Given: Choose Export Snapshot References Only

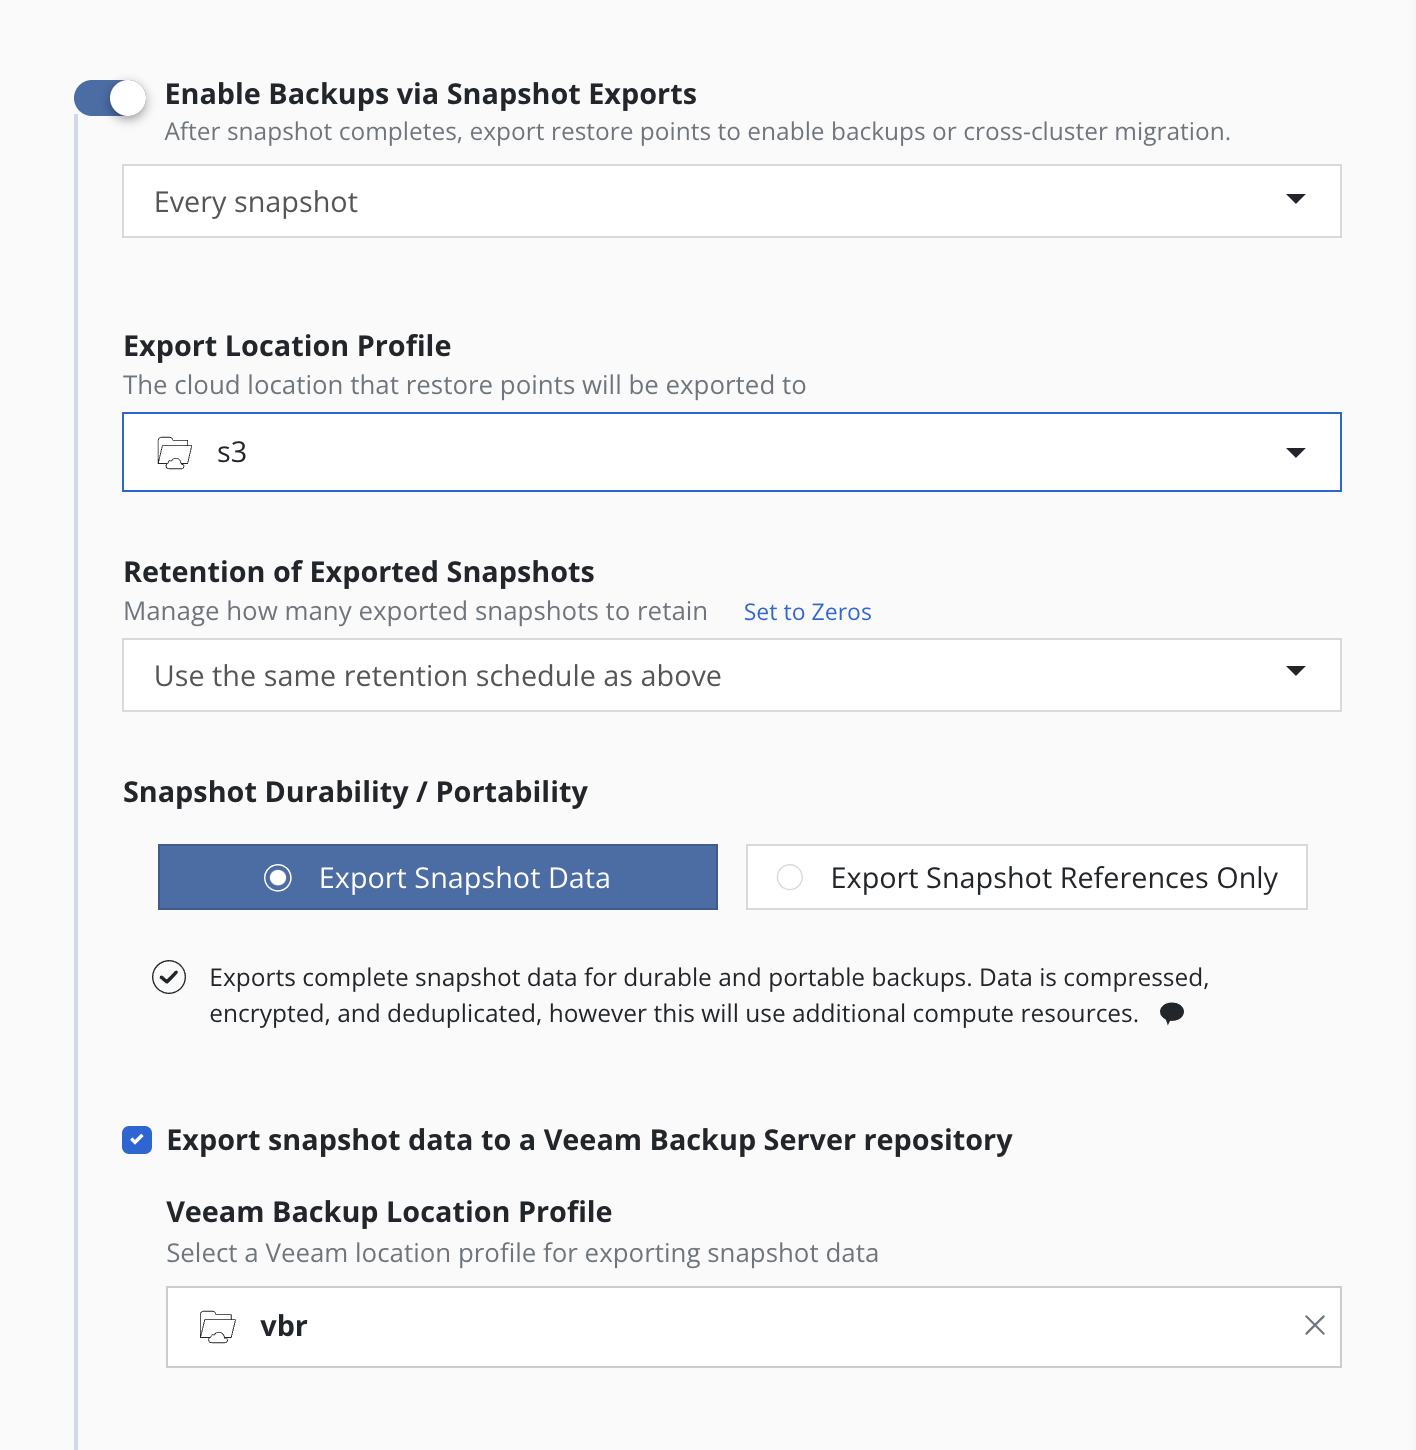Looking at the screenshot, I should coord(1027,877).
